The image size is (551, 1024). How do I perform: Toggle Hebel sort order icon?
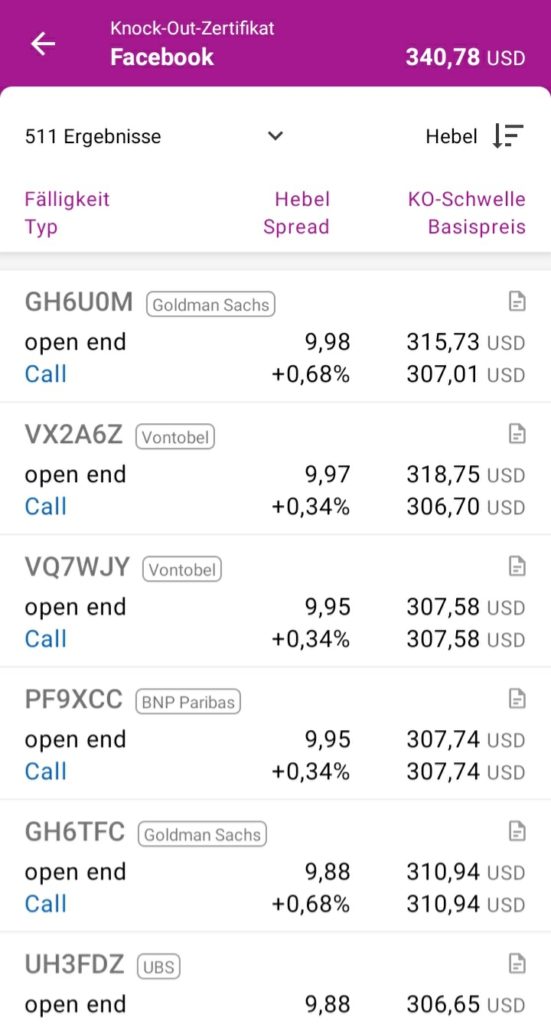(509, 136)
